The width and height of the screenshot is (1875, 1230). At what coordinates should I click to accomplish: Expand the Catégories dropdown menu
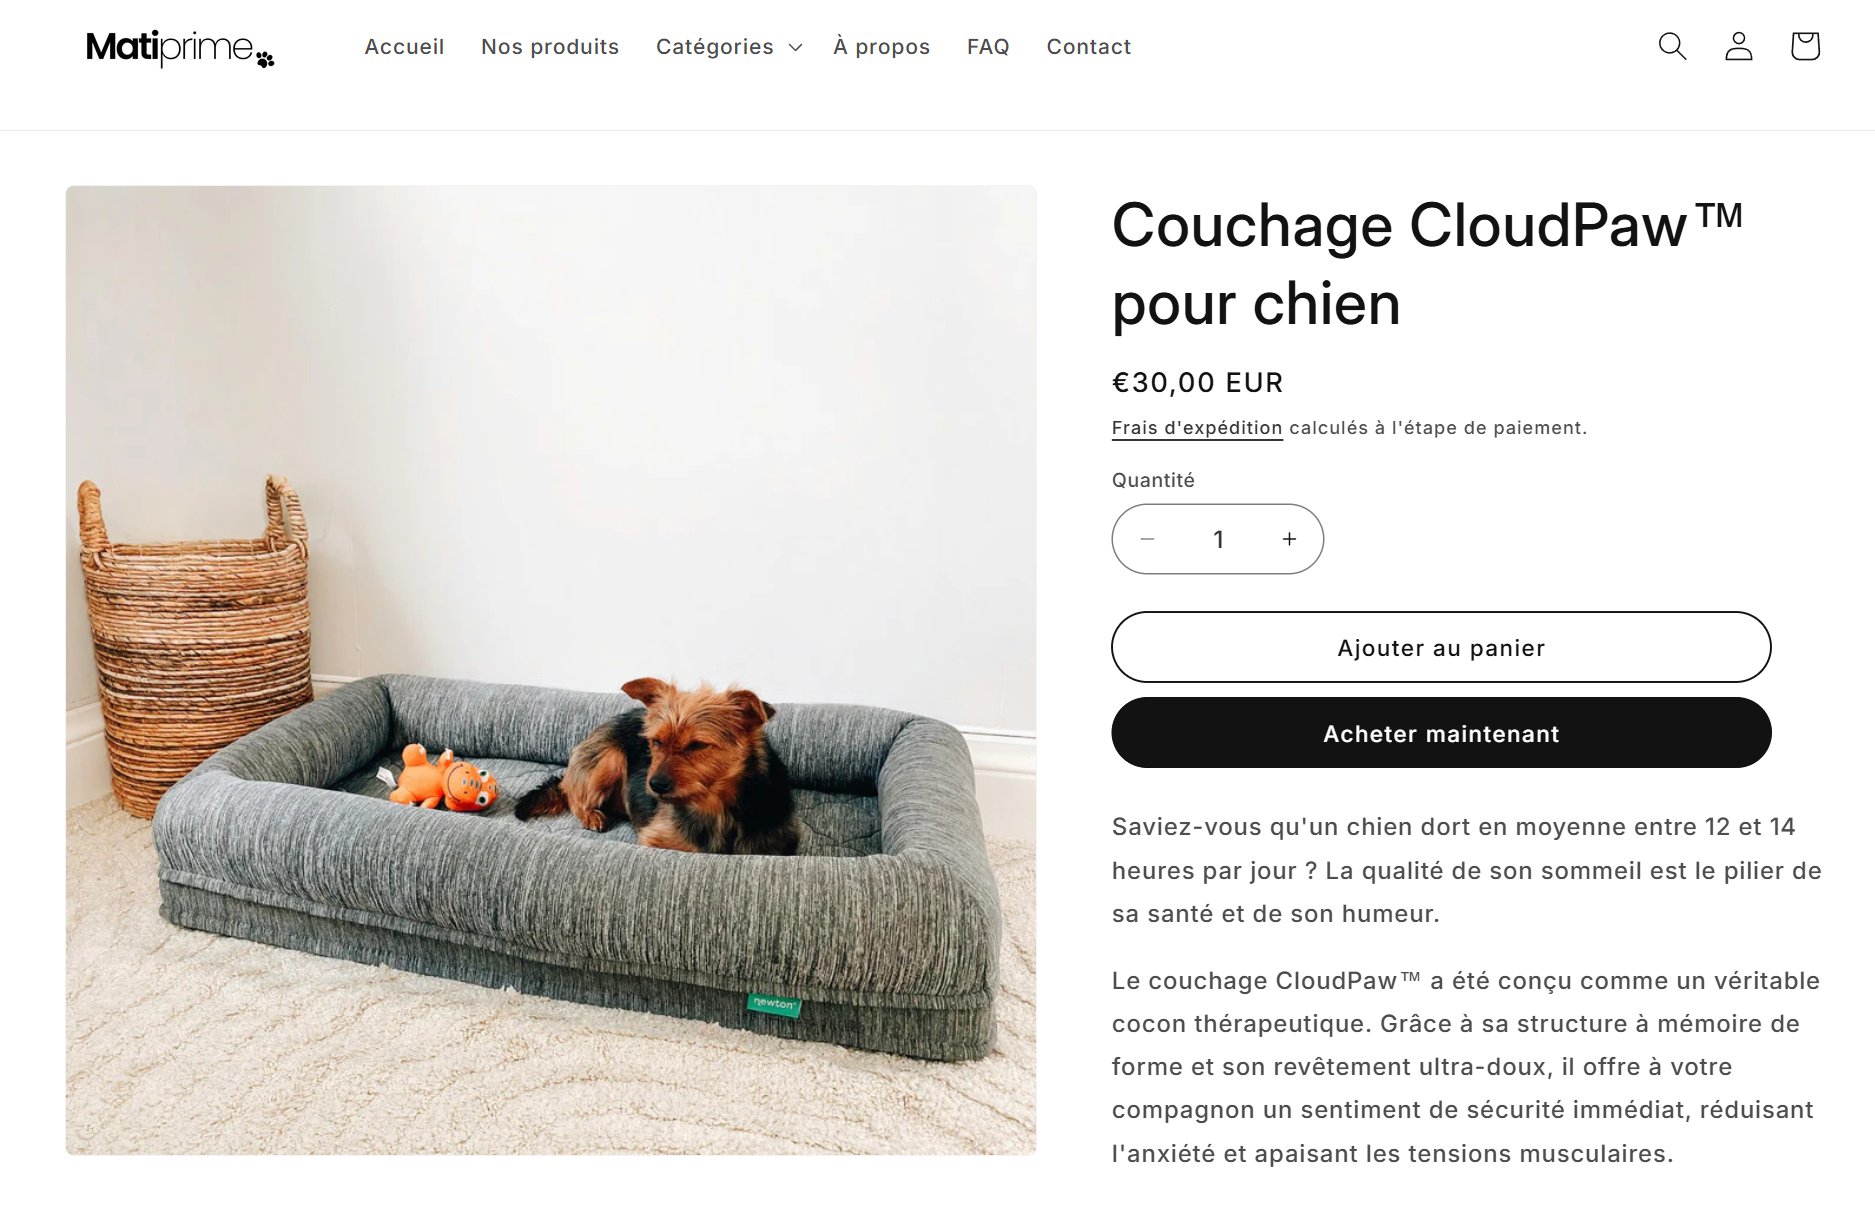pos(729,47)
